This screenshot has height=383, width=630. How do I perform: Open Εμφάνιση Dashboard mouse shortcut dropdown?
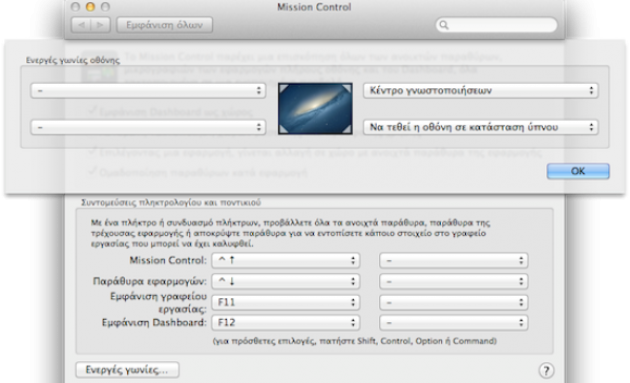pos(454,323)
